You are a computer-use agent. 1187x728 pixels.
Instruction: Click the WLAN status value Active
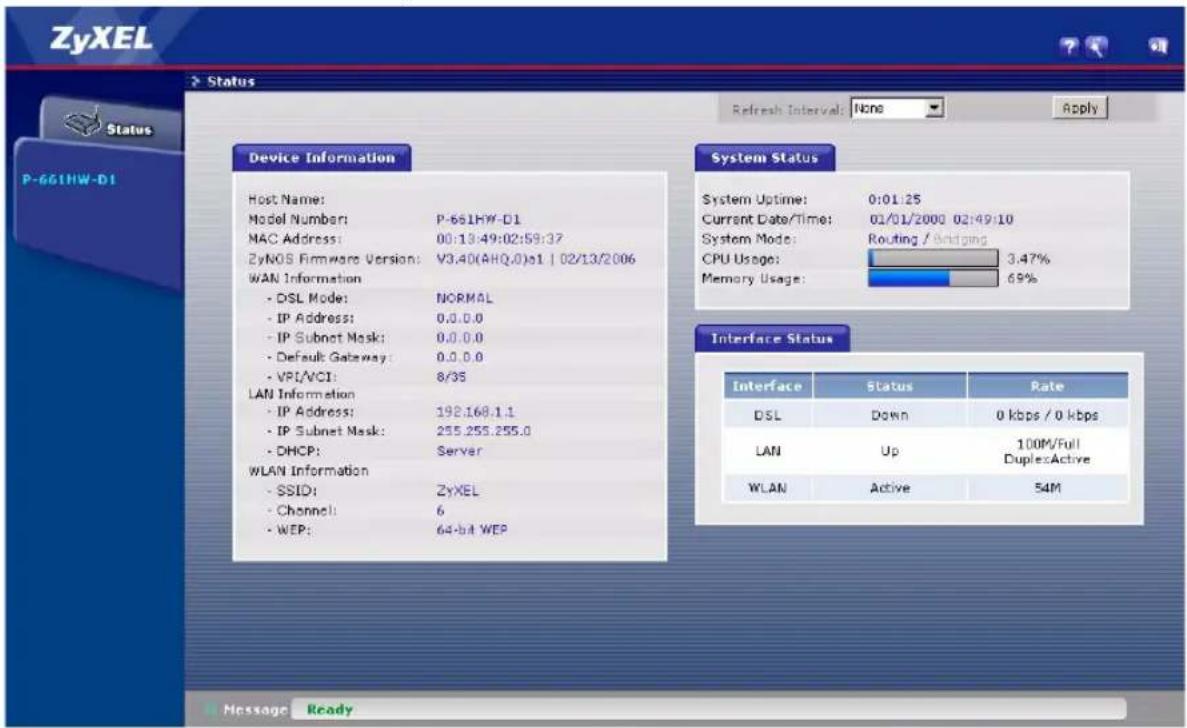(x=889, y=488)
